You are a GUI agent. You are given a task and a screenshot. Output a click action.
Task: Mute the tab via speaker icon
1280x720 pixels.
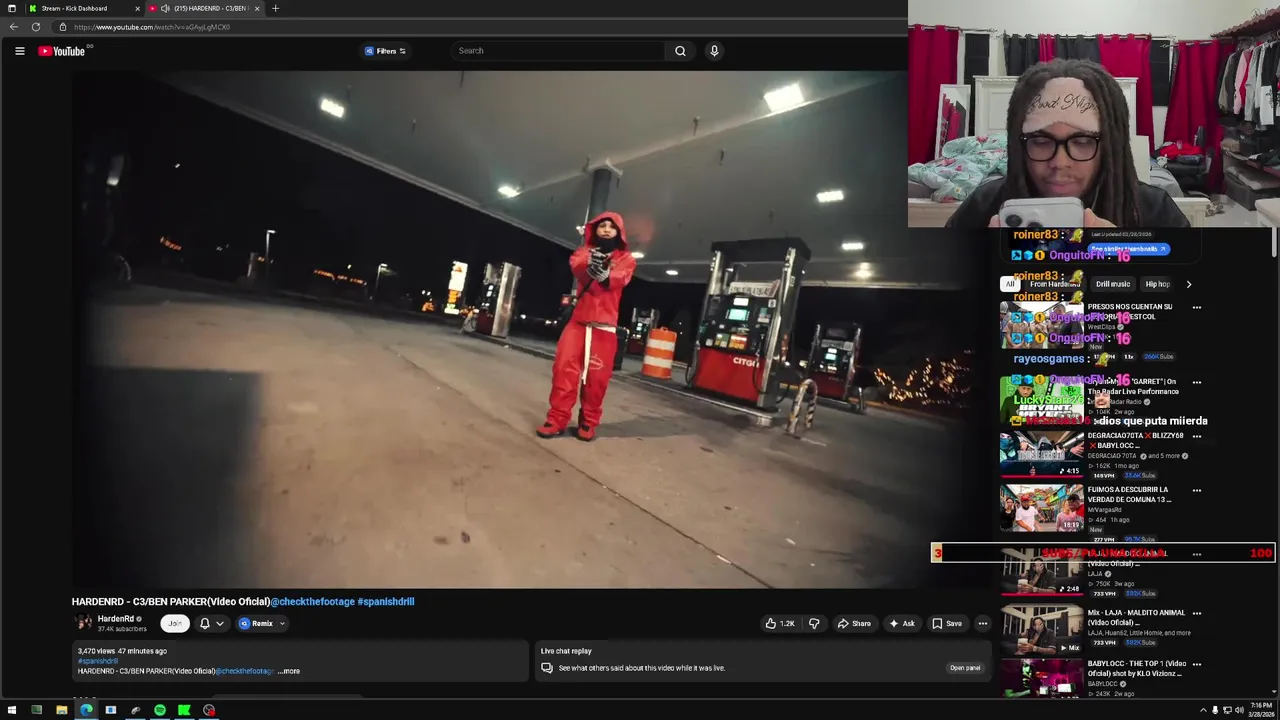[165, 8]
